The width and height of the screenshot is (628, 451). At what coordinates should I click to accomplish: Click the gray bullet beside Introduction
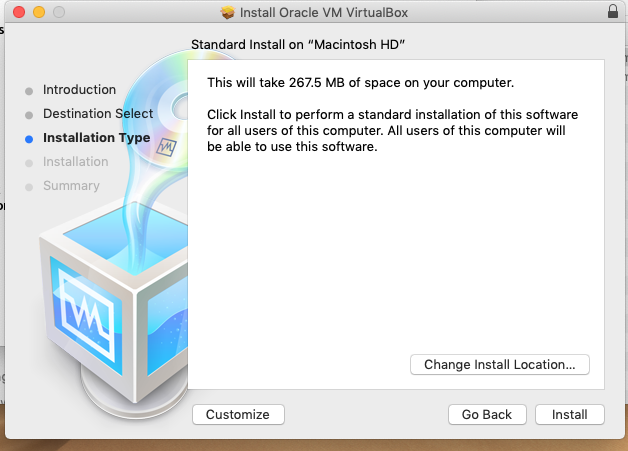pos(29,91)
